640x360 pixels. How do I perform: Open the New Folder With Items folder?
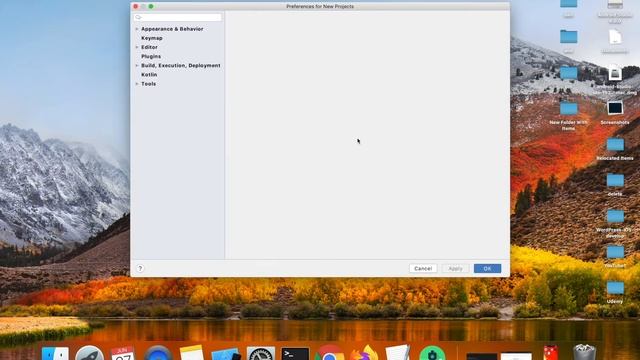pos(569,109)
